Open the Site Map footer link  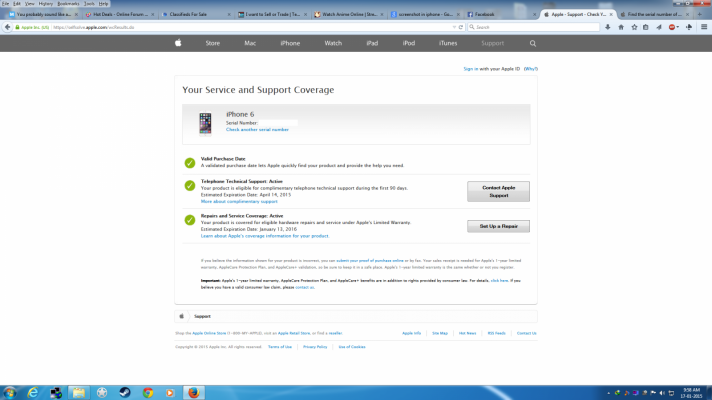[x=440, y=333]
